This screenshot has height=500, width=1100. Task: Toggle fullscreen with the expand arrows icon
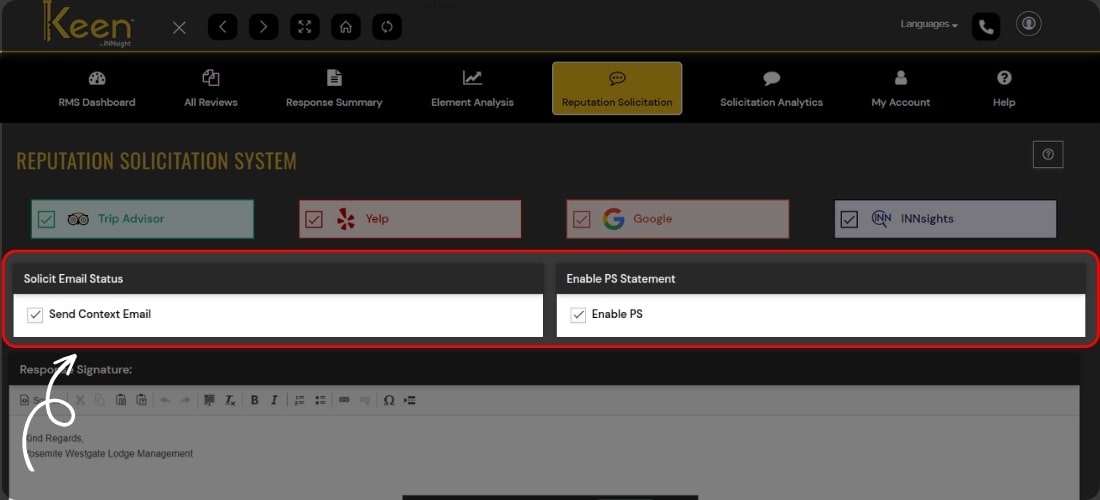point(304,27)
